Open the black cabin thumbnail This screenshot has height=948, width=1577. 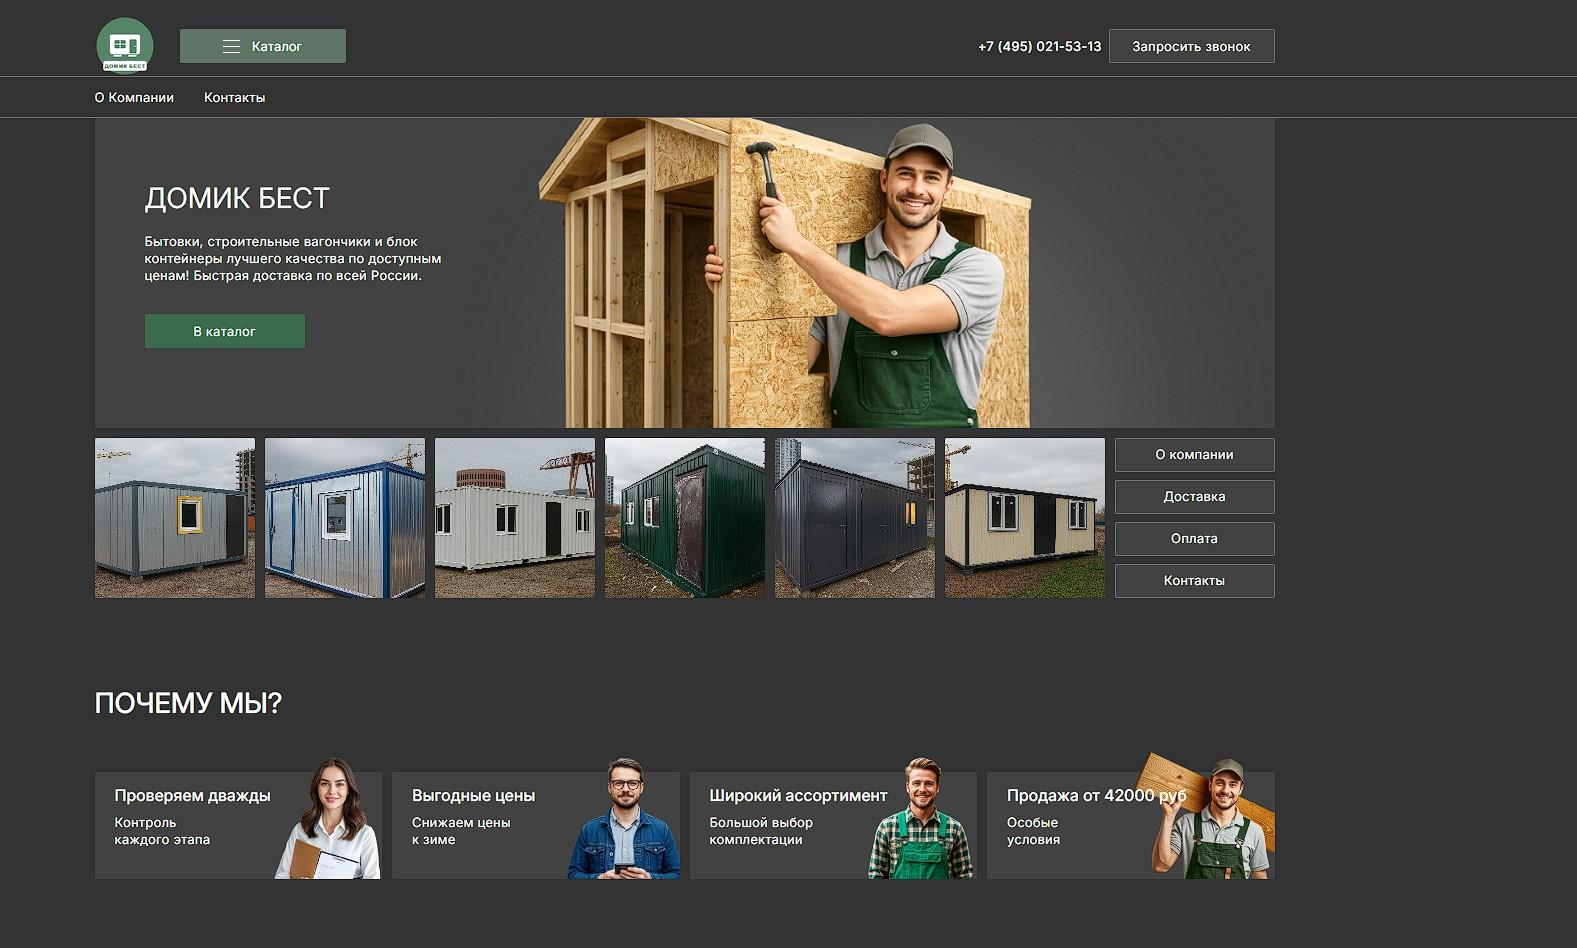click(x=855, y=518)
